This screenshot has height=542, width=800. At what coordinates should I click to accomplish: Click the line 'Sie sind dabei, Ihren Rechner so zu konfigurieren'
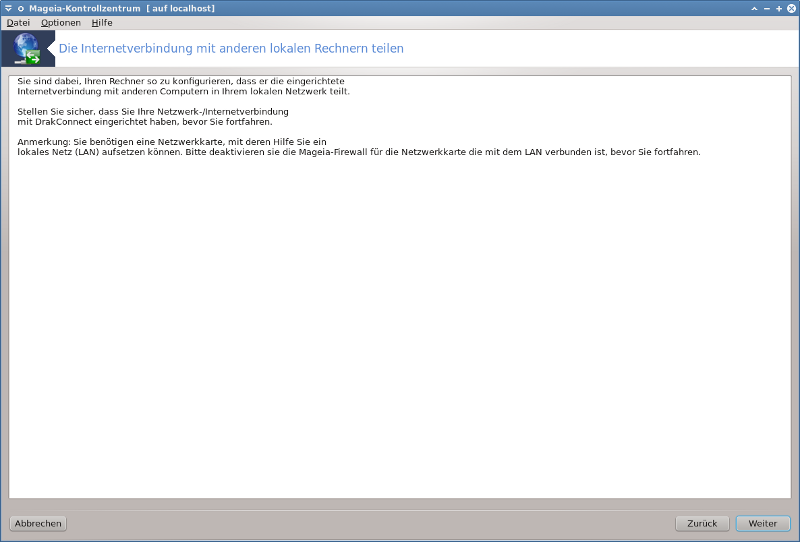(181, 81)
